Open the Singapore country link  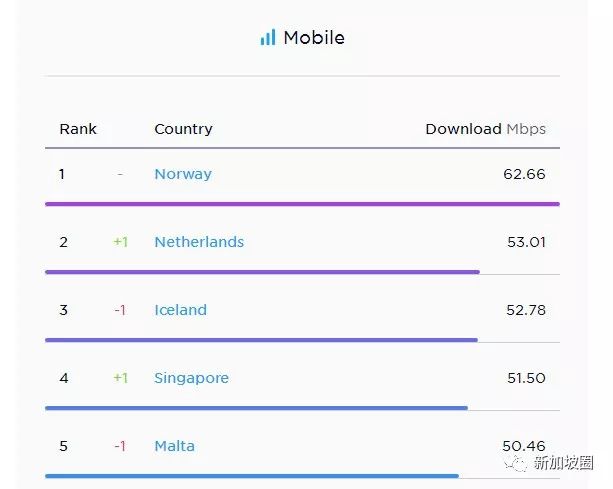click(192, 378)
